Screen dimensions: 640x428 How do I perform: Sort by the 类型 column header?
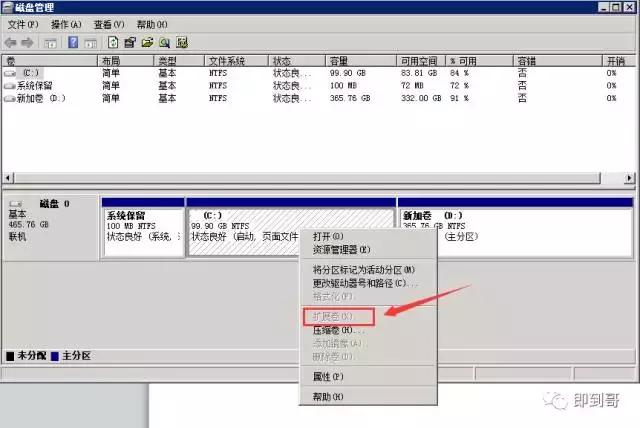pos(179,61)
